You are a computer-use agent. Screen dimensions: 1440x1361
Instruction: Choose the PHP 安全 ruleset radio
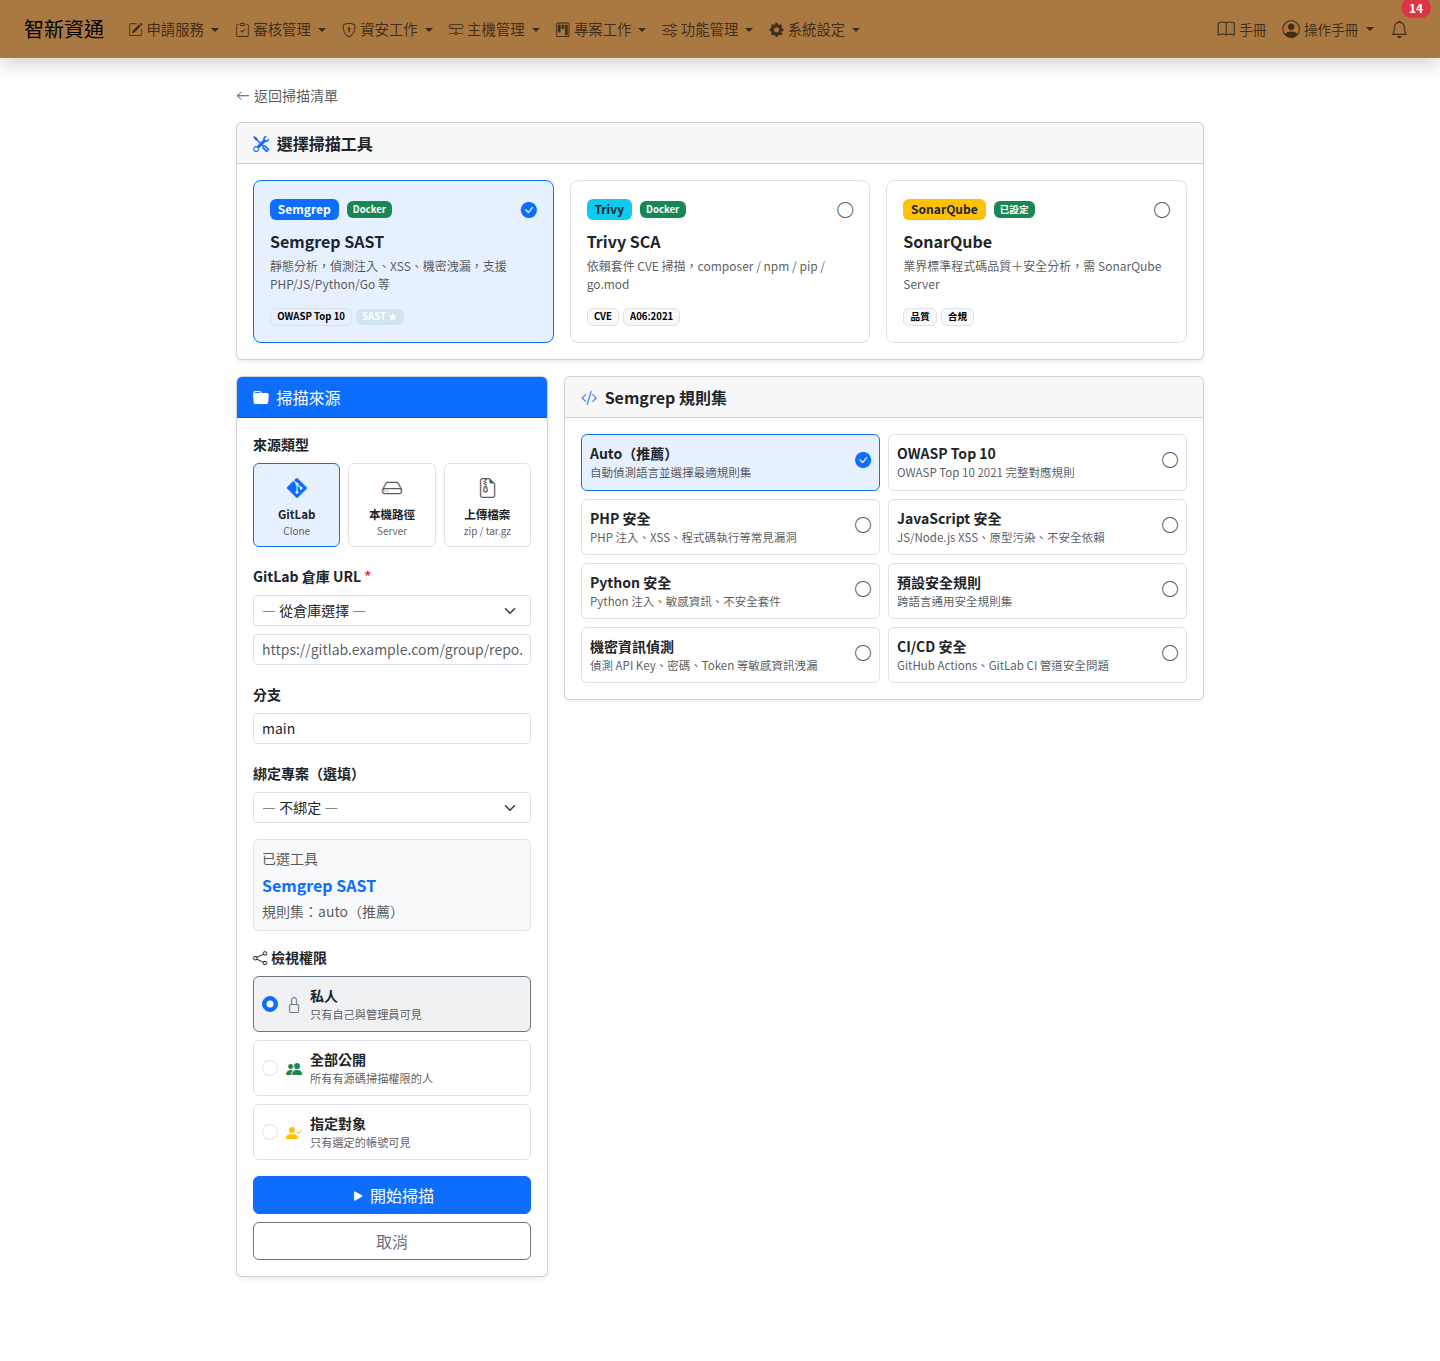863,525
